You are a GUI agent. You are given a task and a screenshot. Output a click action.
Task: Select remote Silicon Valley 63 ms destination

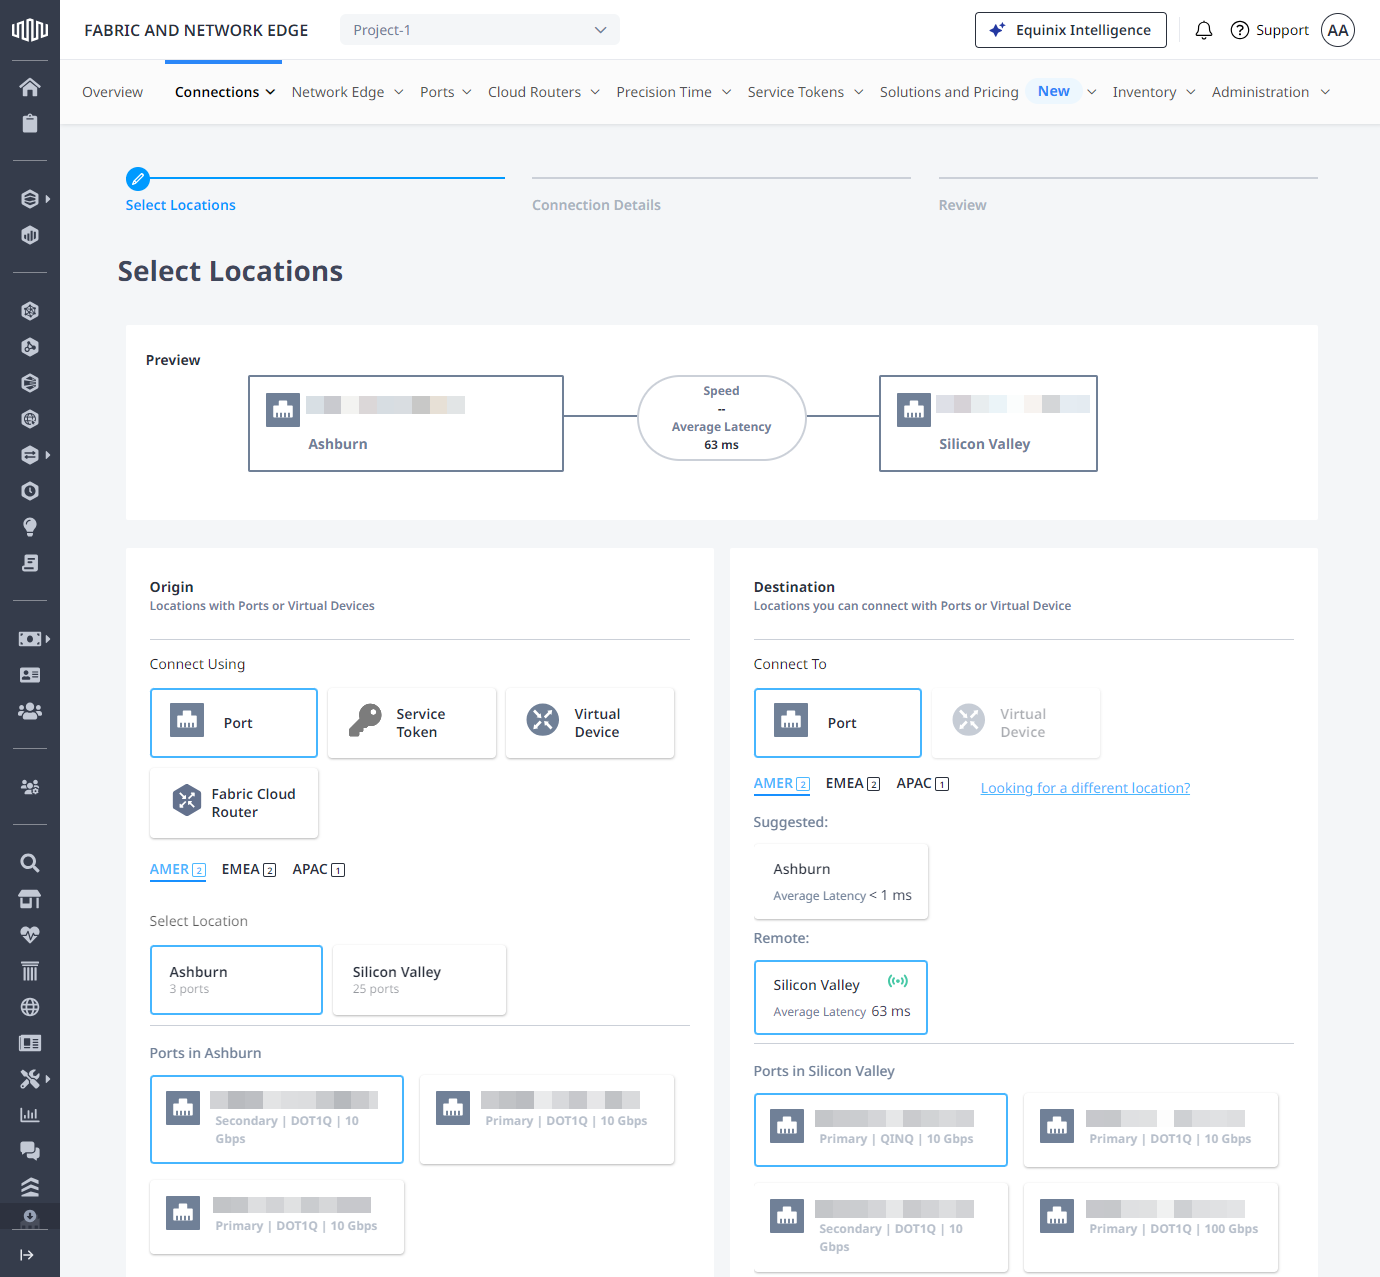[841, 997]
